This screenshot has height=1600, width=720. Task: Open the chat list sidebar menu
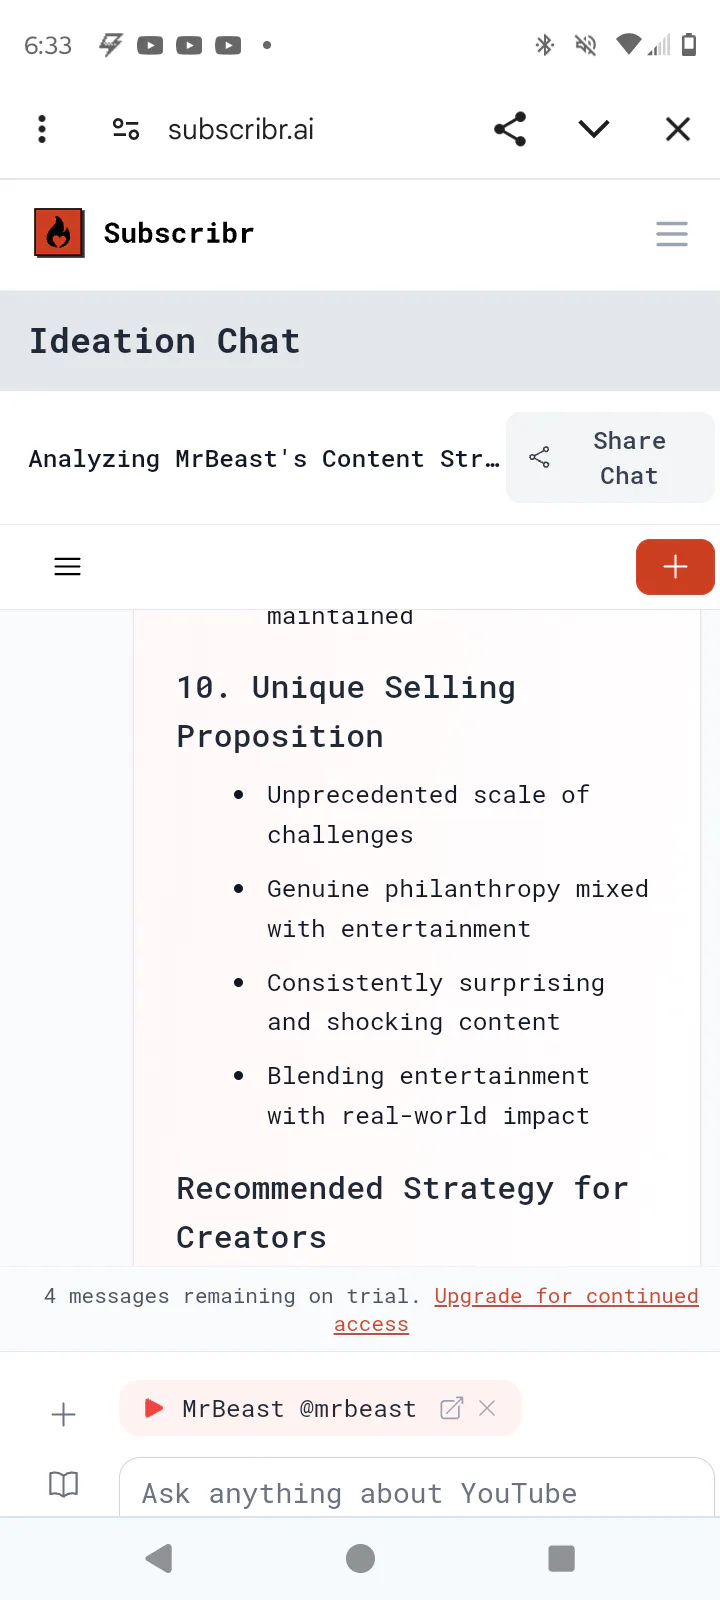pos(67,567)
